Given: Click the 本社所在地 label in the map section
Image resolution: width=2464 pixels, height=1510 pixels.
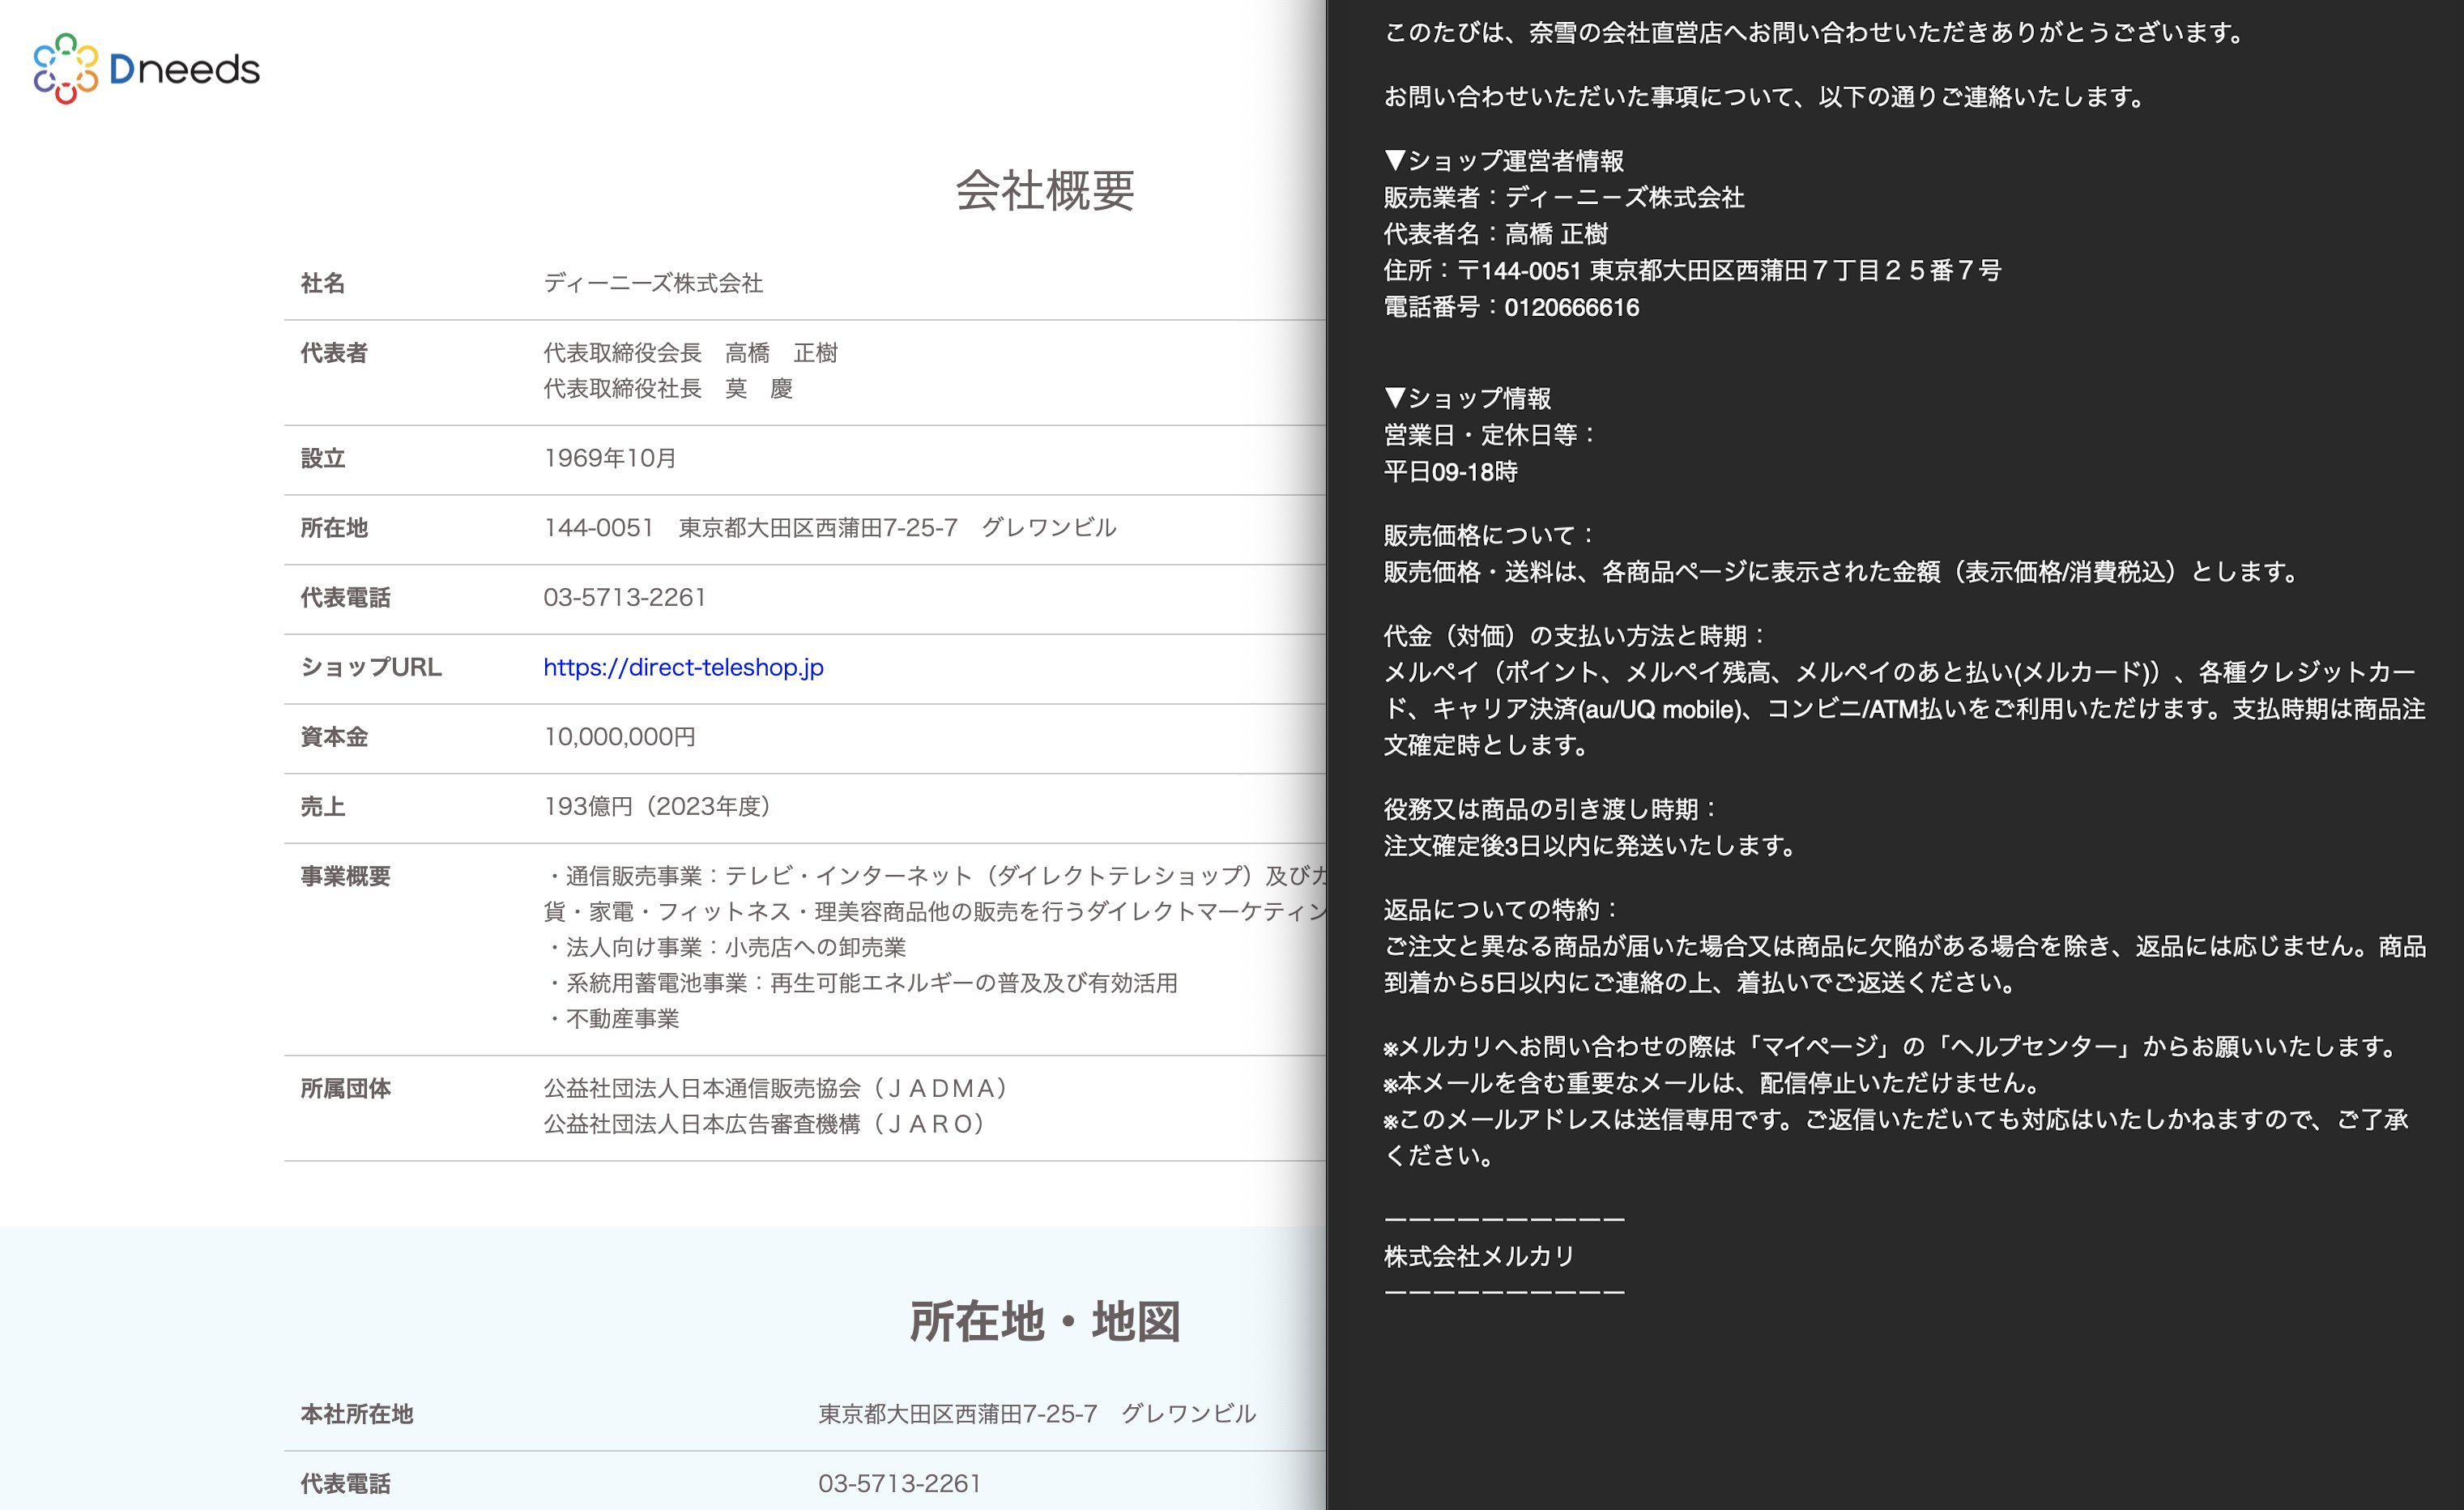Looking at the screenshot, I should [x=356, y=1414].
